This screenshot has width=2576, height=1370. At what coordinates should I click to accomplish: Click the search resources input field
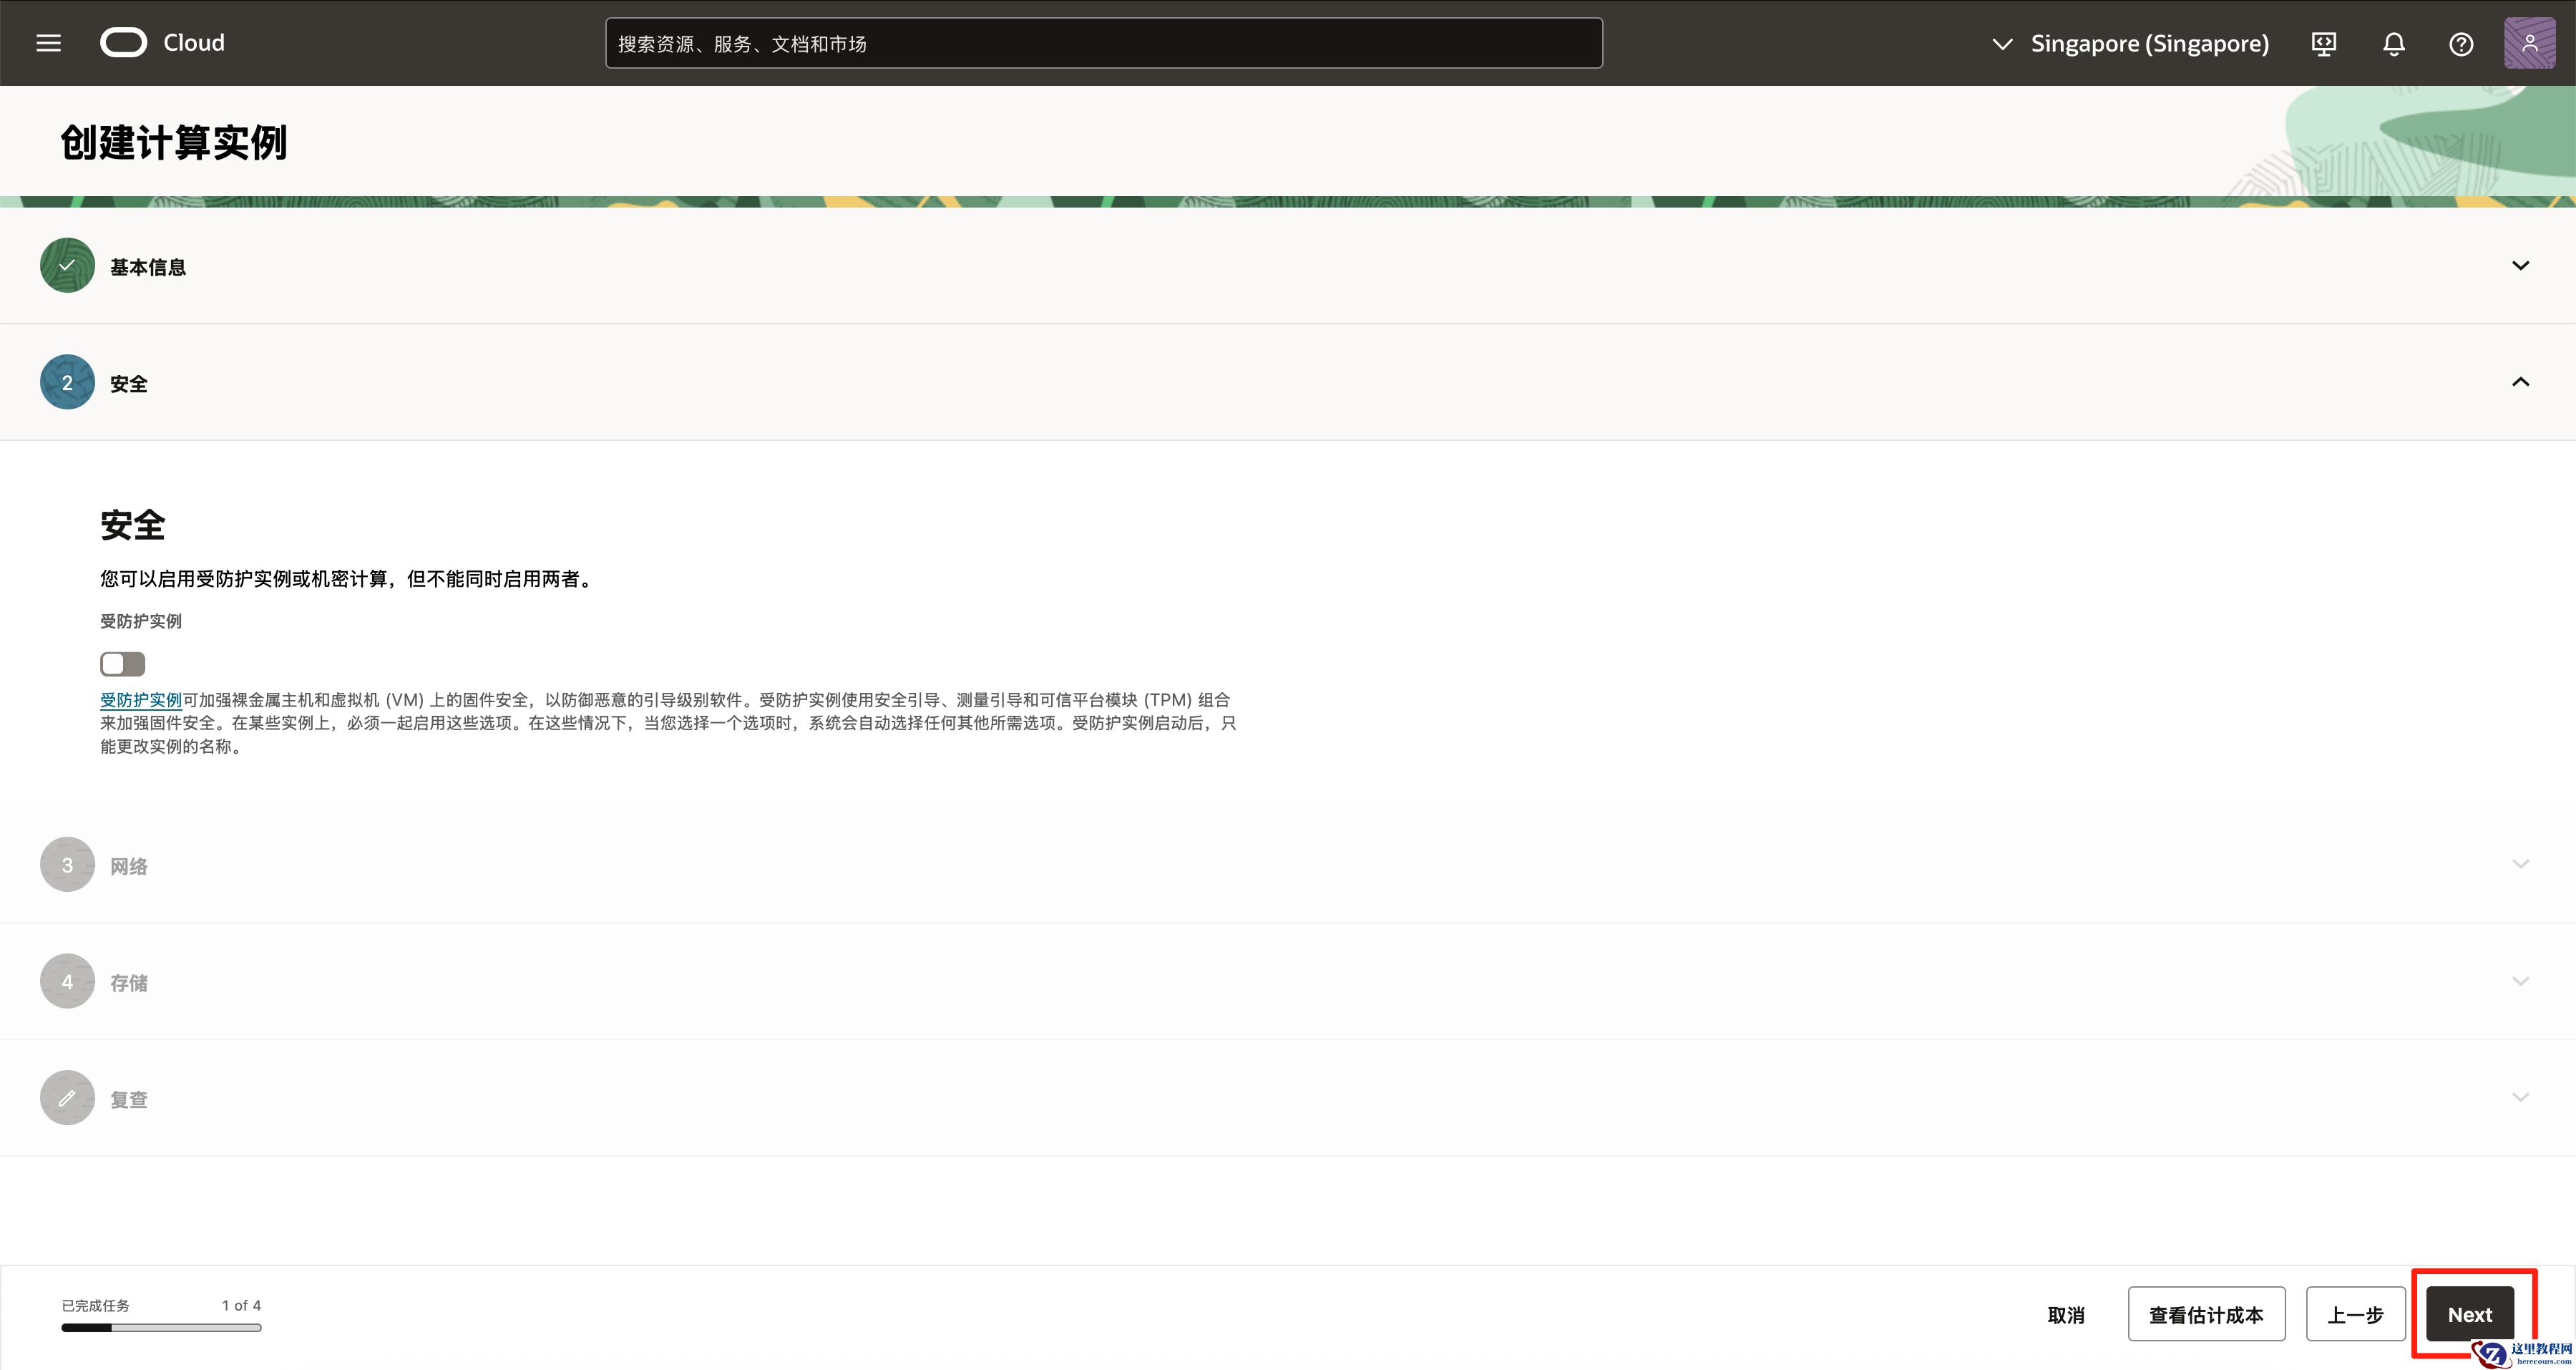1103,44
